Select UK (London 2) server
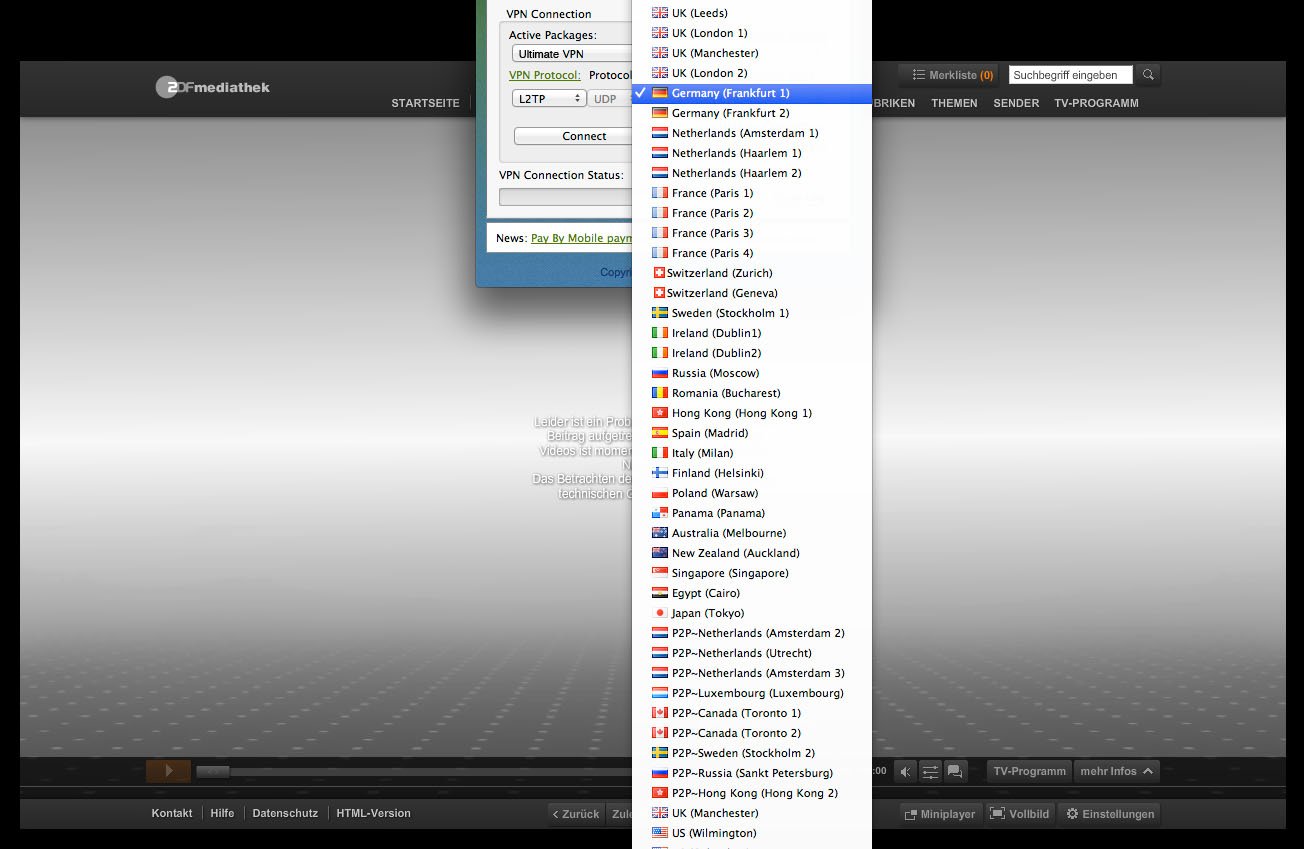 [752, 73]
